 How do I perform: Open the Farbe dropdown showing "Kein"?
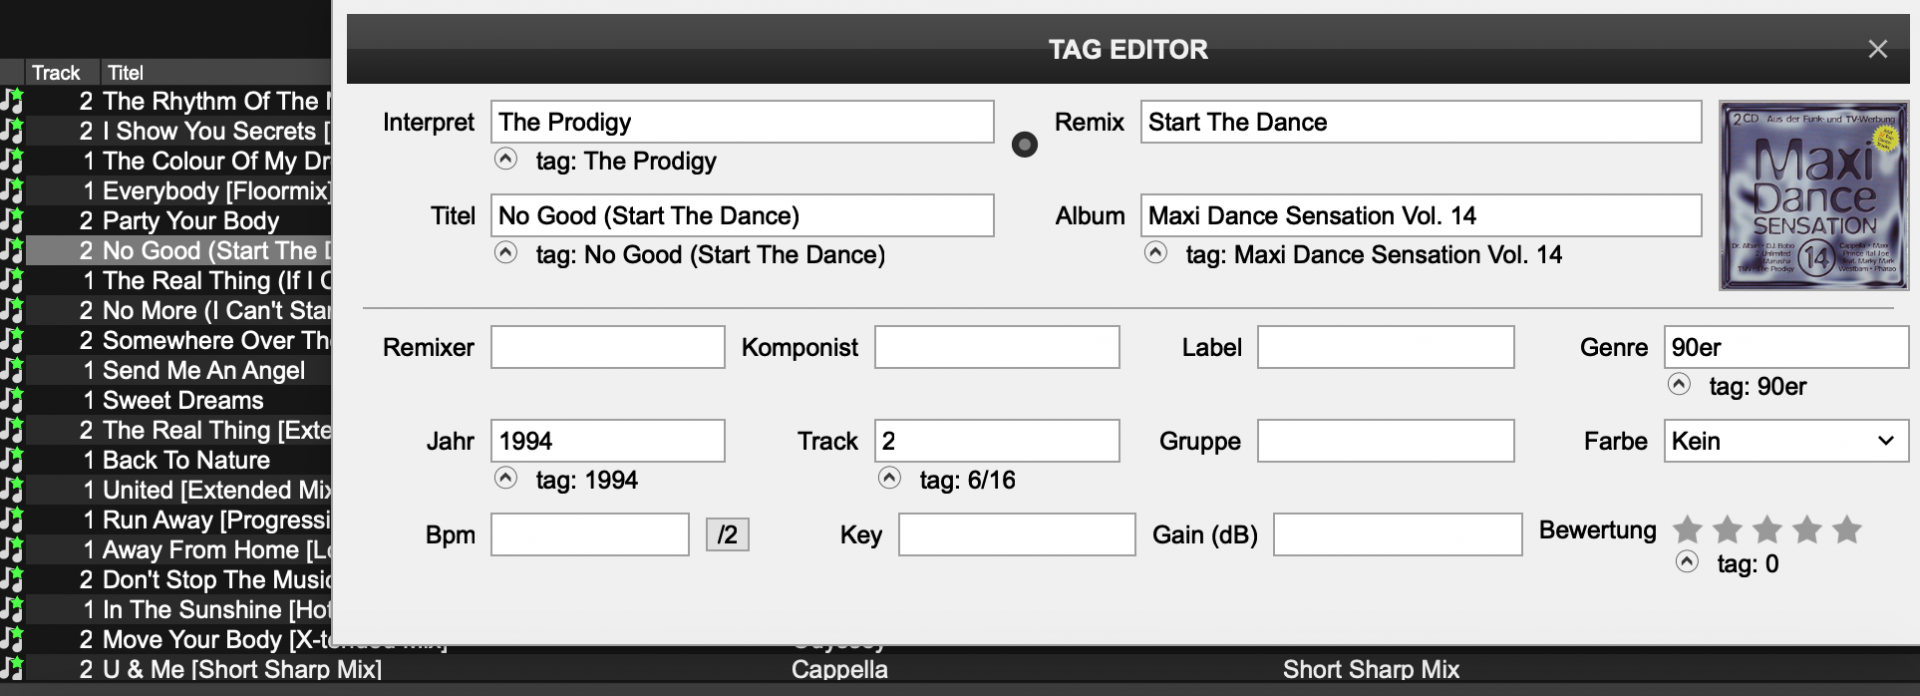[x=1785, y=440]
